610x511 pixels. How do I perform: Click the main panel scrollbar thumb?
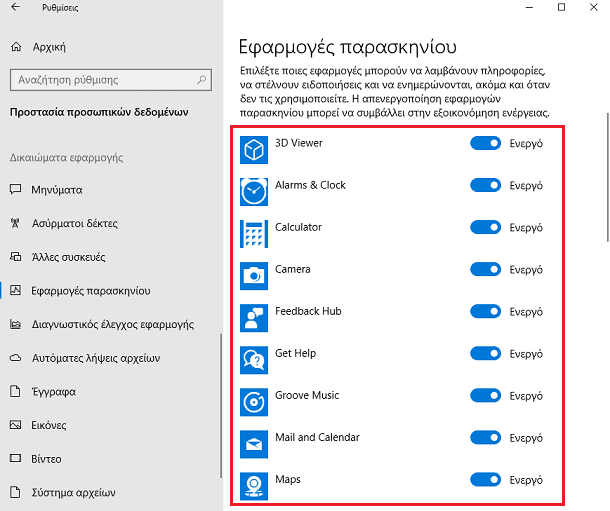[608, 177]
